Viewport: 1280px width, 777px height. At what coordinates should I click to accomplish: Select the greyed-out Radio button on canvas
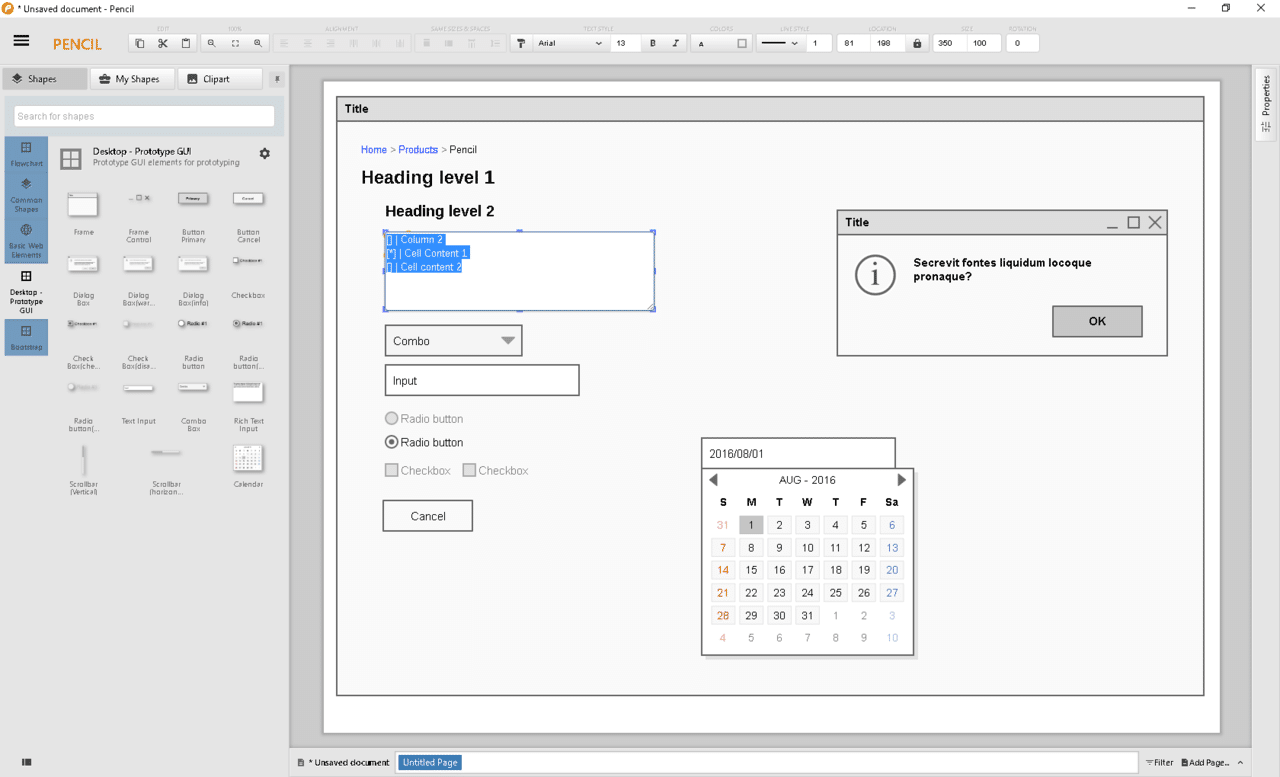click(424, 418)
